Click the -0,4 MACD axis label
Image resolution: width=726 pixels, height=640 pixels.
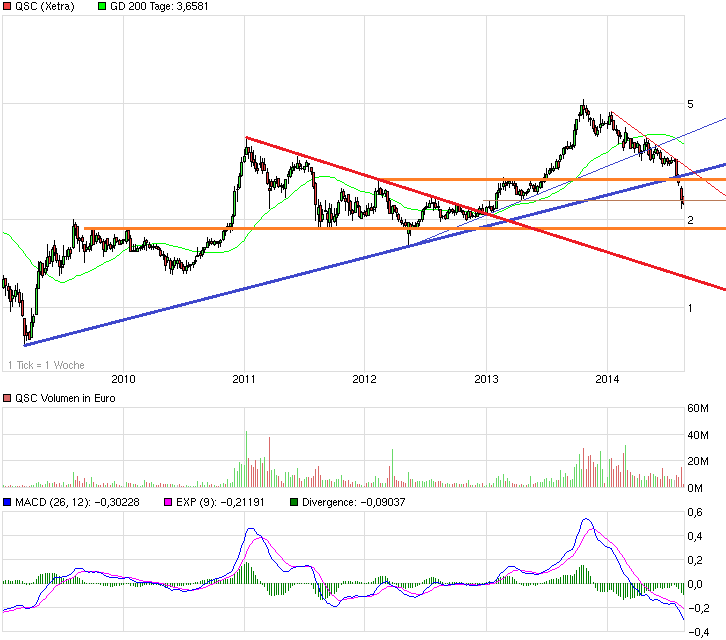699,632
